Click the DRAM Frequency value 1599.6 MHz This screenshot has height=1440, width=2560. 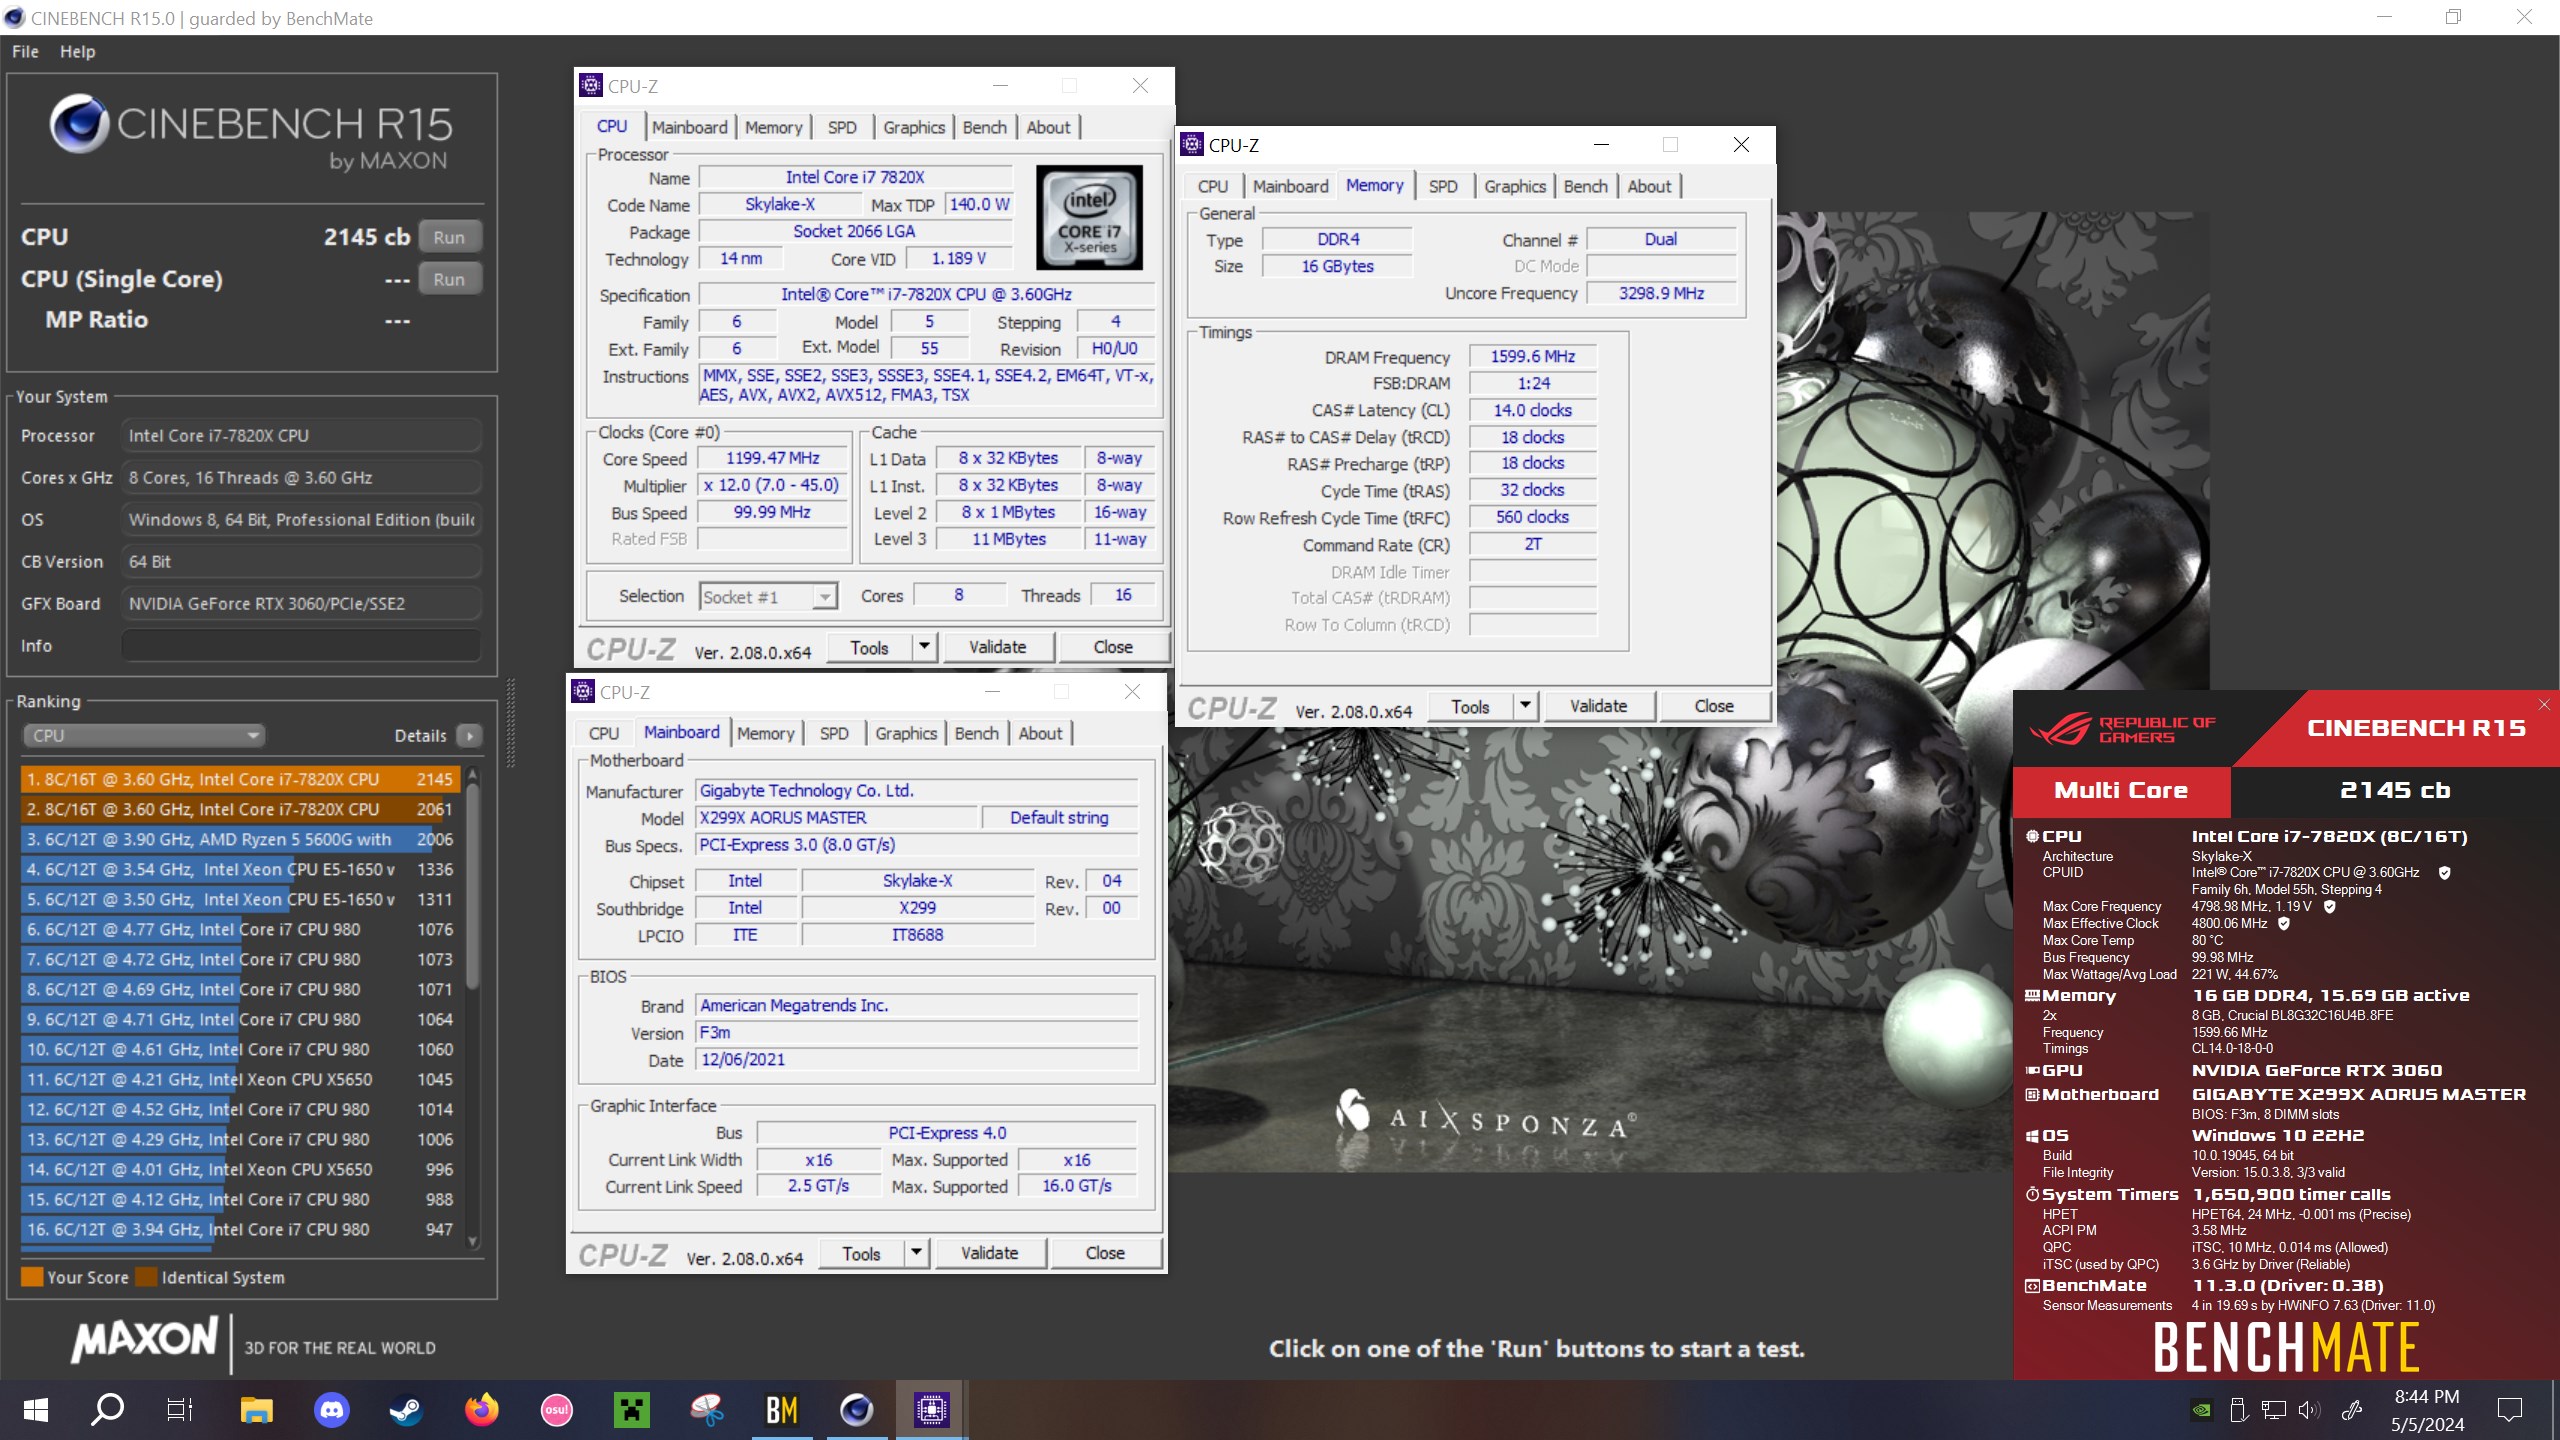(x=1532, y=357)
